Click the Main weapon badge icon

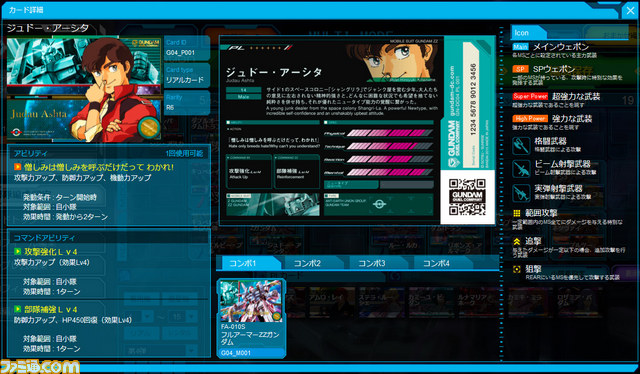coord(520,47)
